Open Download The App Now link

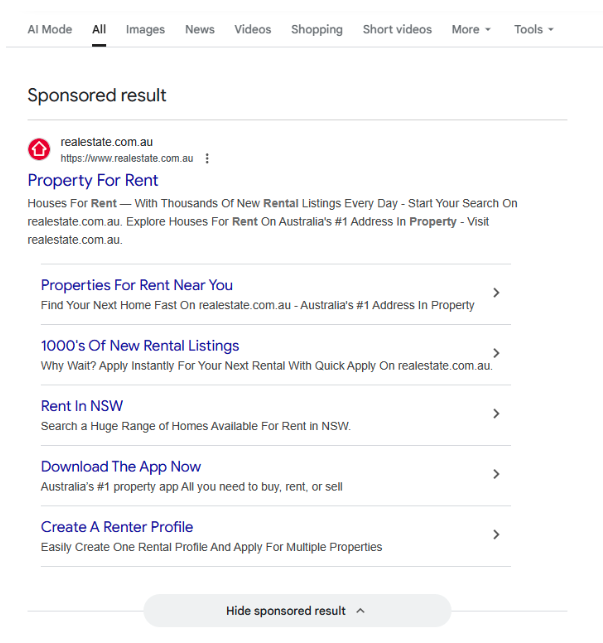pos(121,467)
